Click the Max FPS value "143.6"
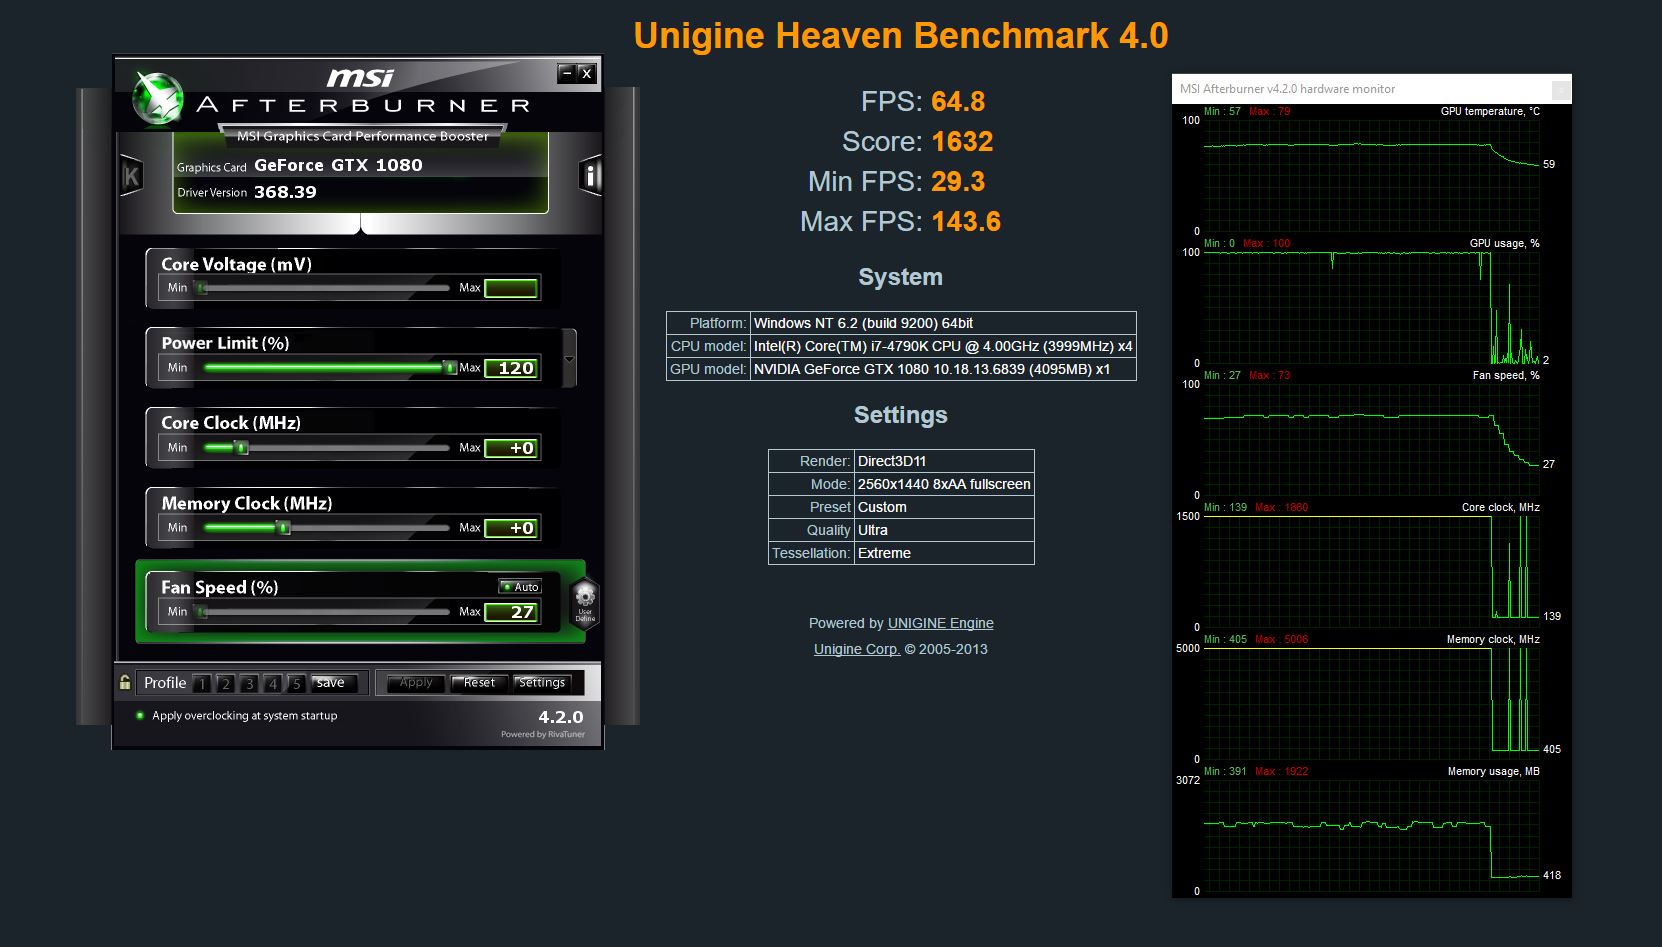 point(966,222)
